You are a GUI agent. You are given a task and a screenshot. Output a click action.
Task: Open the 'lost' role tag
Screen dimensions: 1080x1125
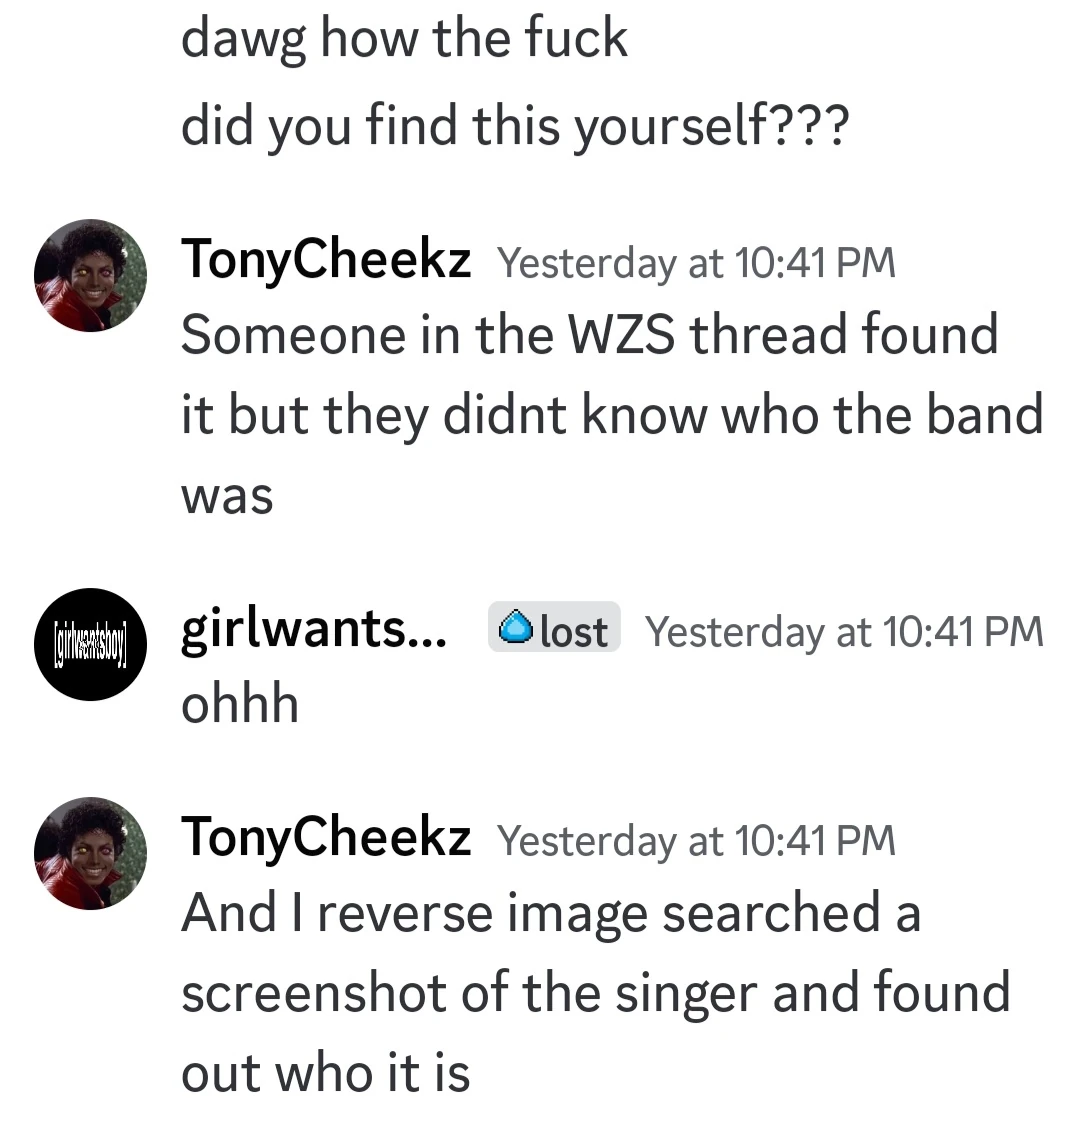pyautogui.click(x=554, y=629)
